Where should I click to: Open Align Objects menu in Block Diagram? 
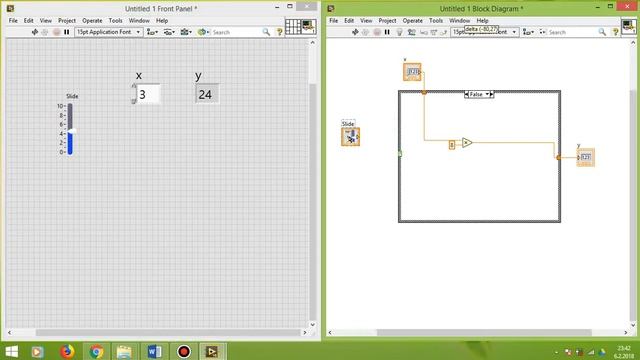[x=528, y=32]
